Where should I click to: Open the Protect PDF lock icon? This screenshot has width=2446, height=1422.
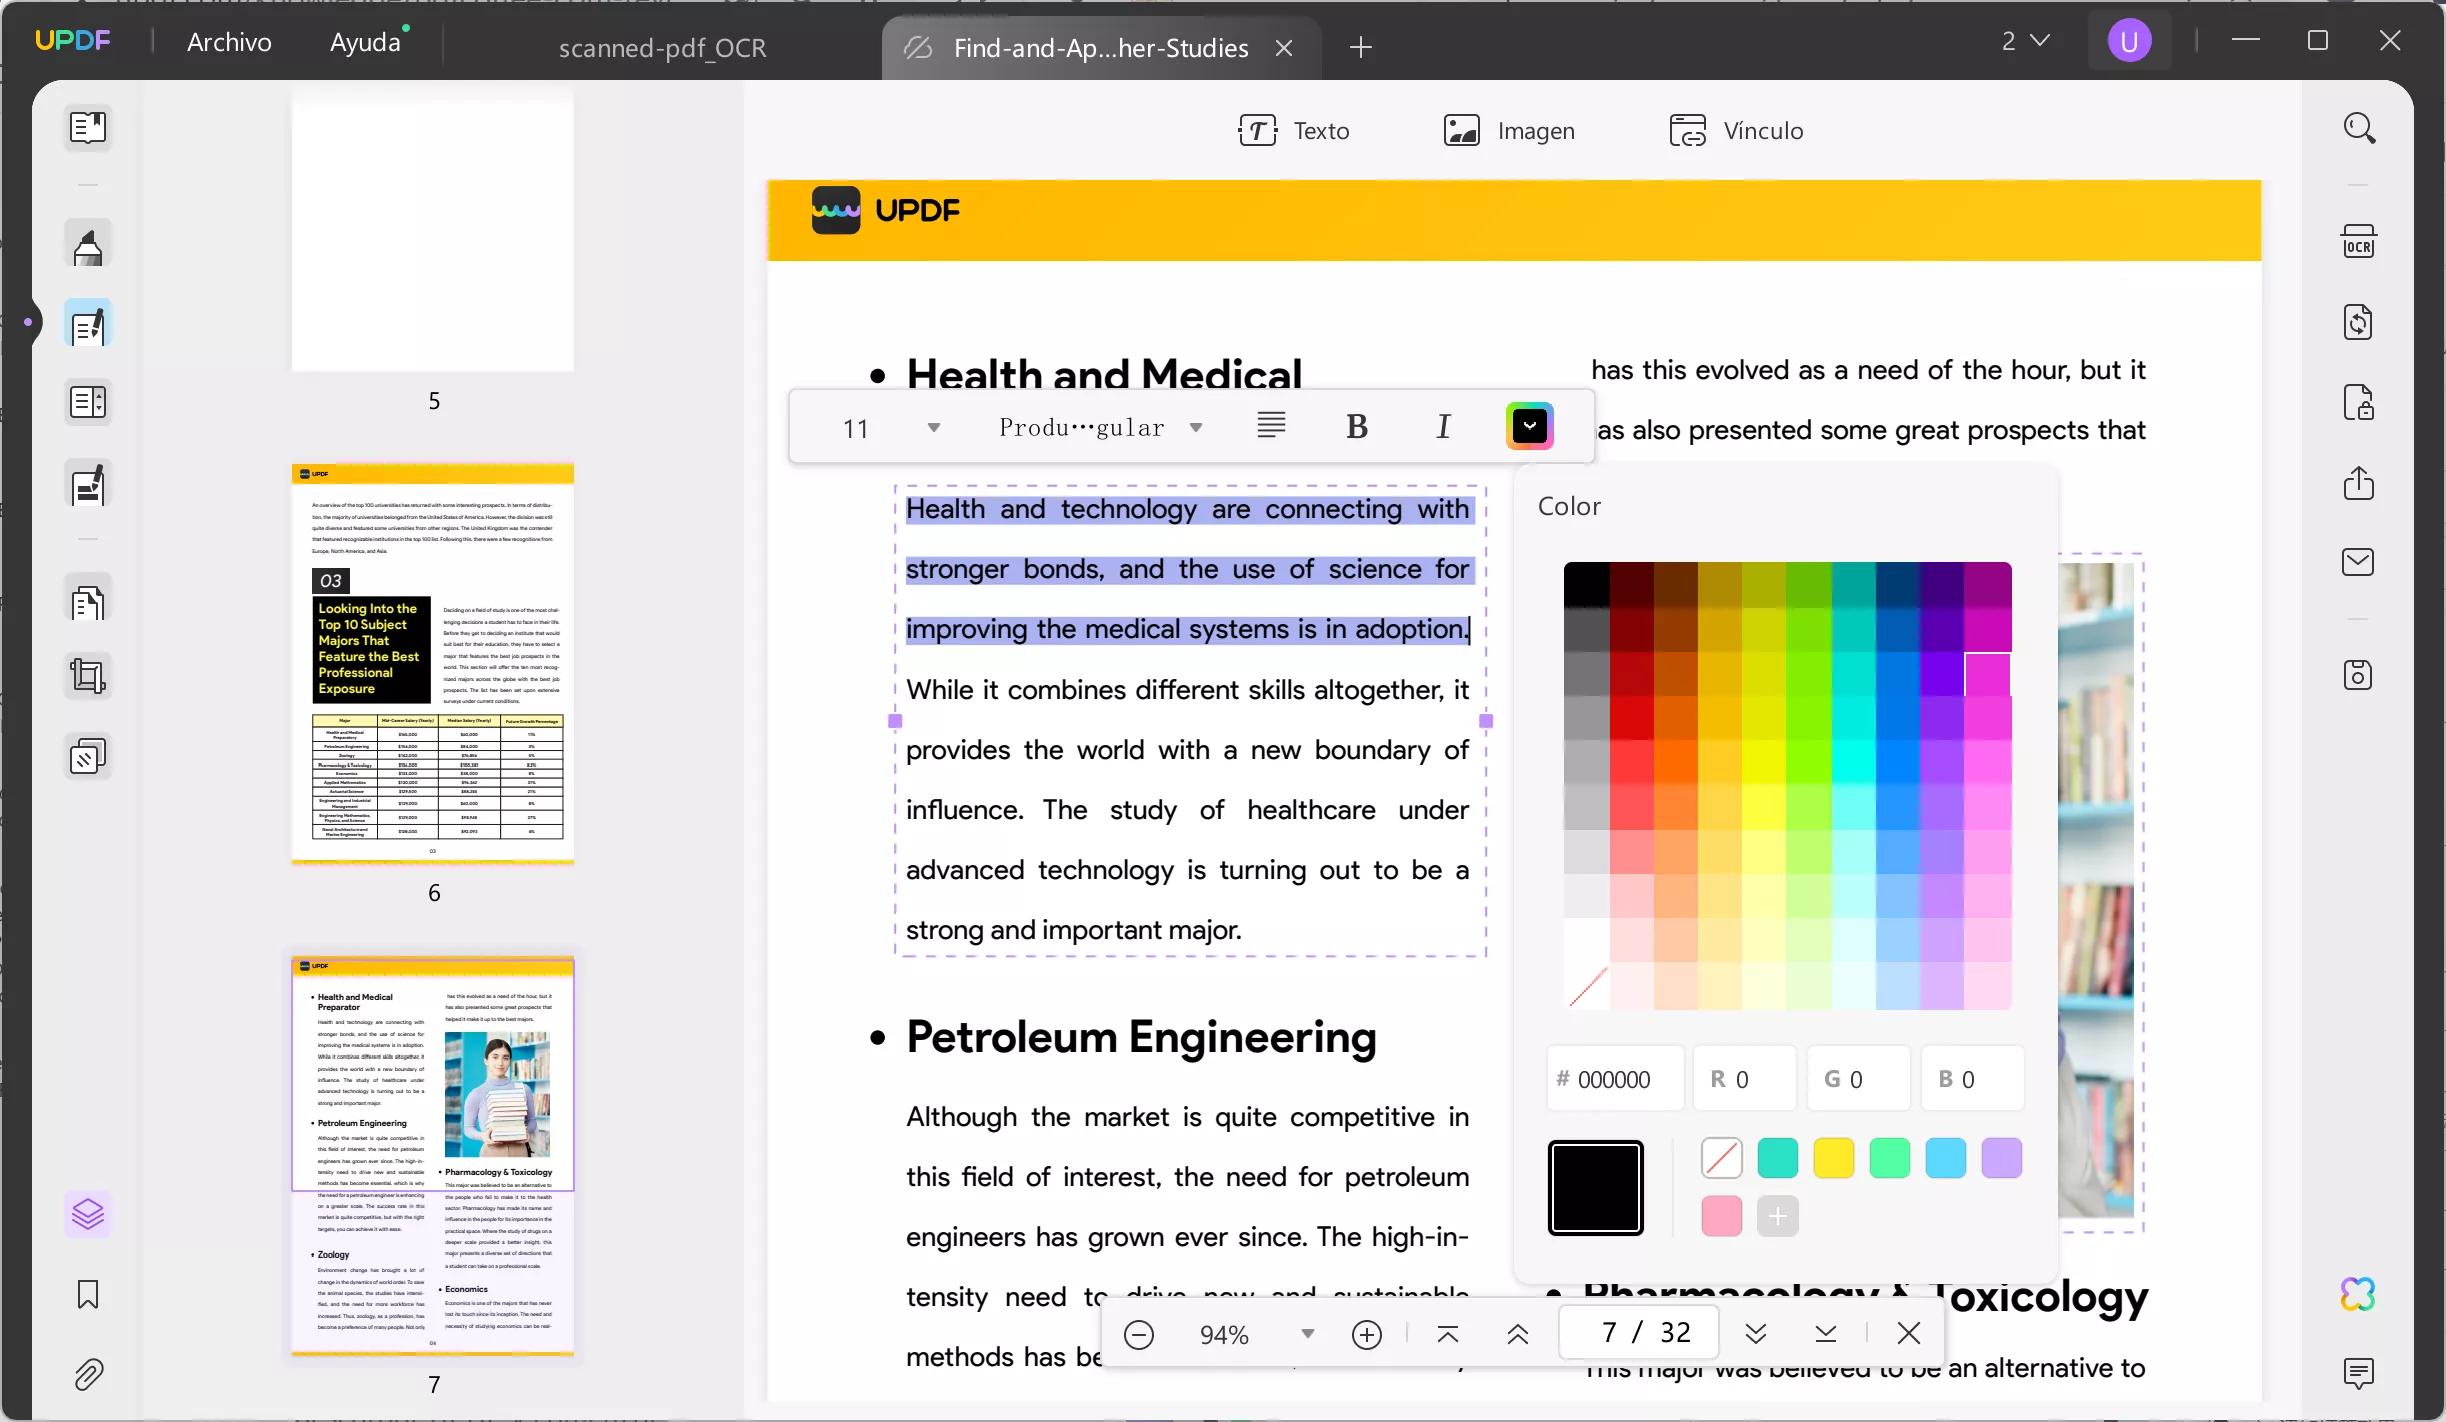coord(2359,402)
